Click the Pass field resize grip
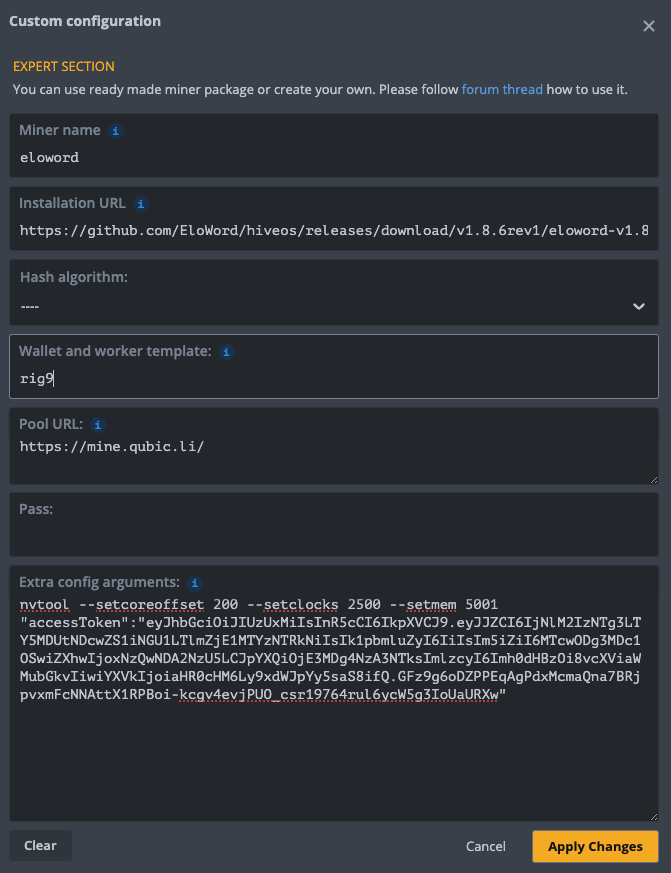The image size is (671, 873). tap(655, 549)
